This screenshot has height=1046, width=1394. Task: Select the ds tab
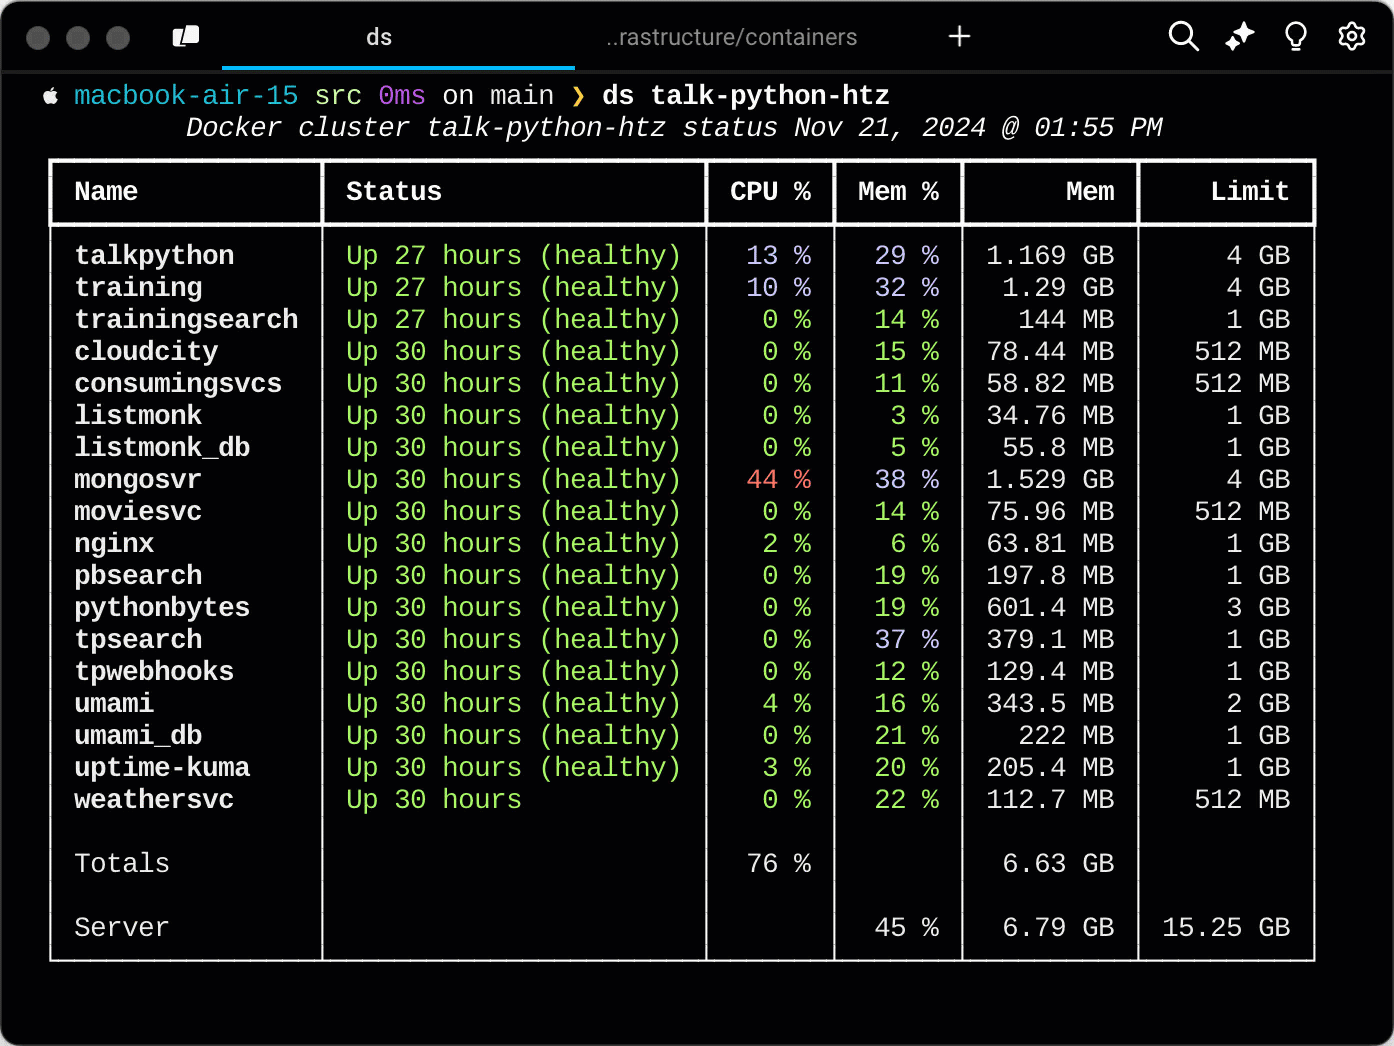point(378,37)
